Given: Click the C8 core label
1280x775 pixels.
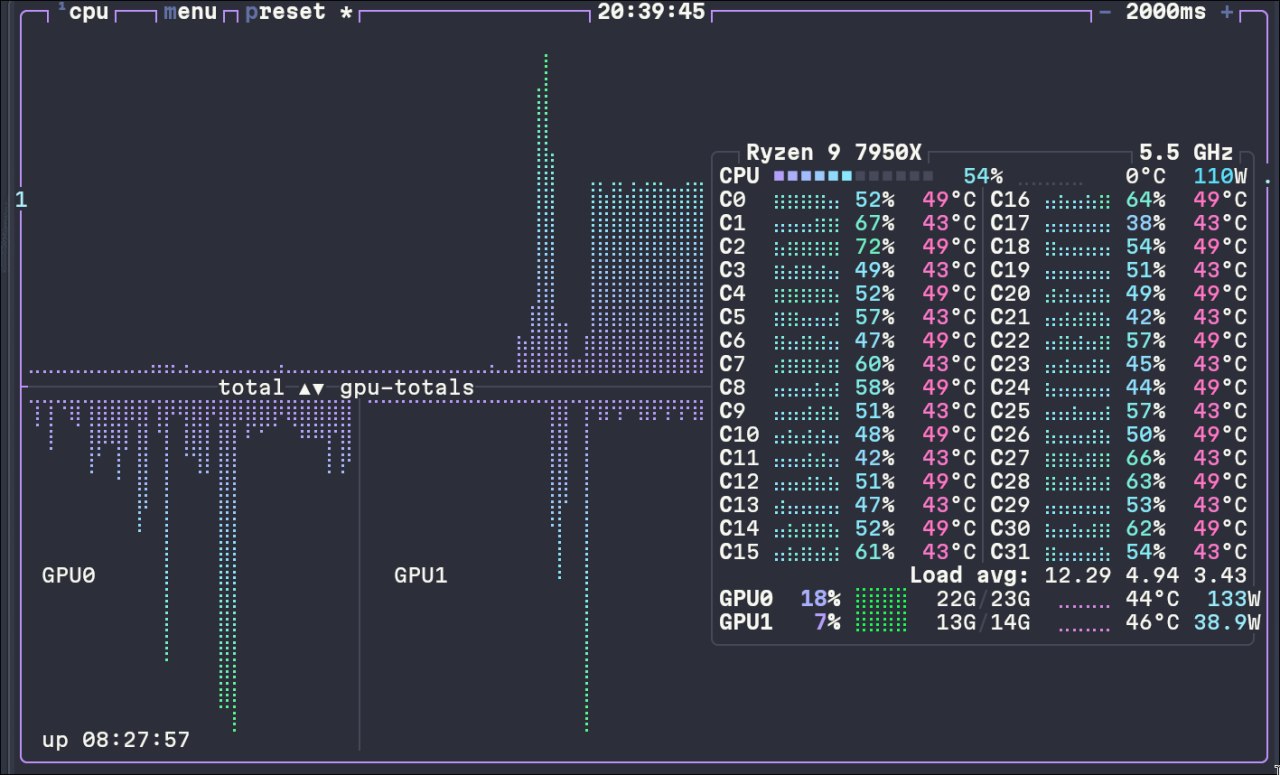Looking at the screenshot, I should pos(732,388).
